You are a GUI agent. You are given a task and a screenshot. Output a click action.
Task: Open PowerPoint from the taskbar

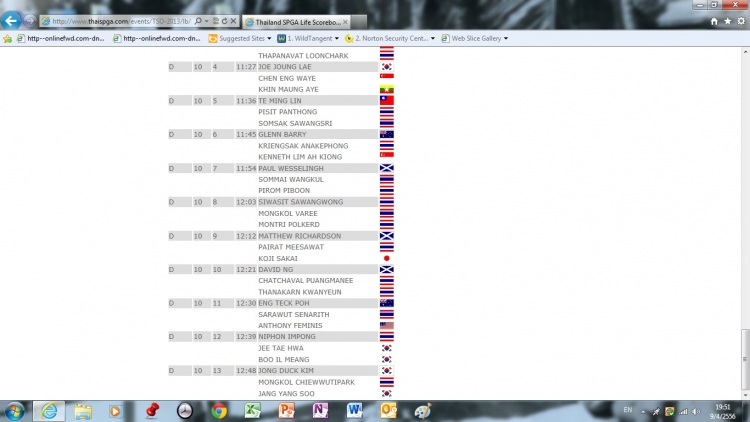[x=287, y=410]
